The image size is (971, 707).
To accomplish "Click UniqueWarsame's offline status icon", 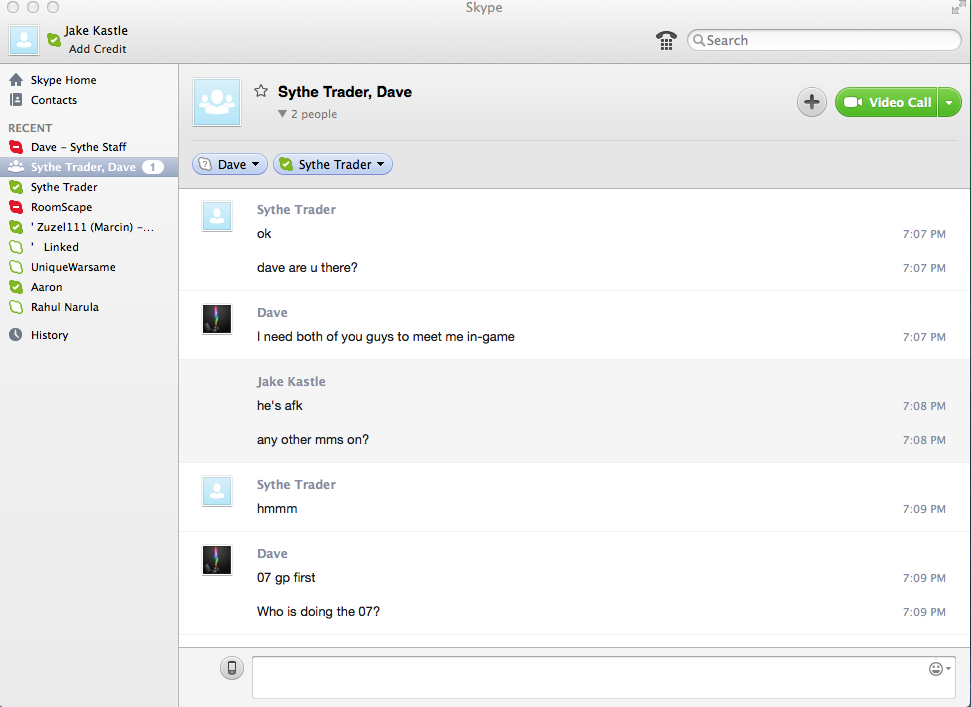I will pyautogui.click(x=16, y=267).
